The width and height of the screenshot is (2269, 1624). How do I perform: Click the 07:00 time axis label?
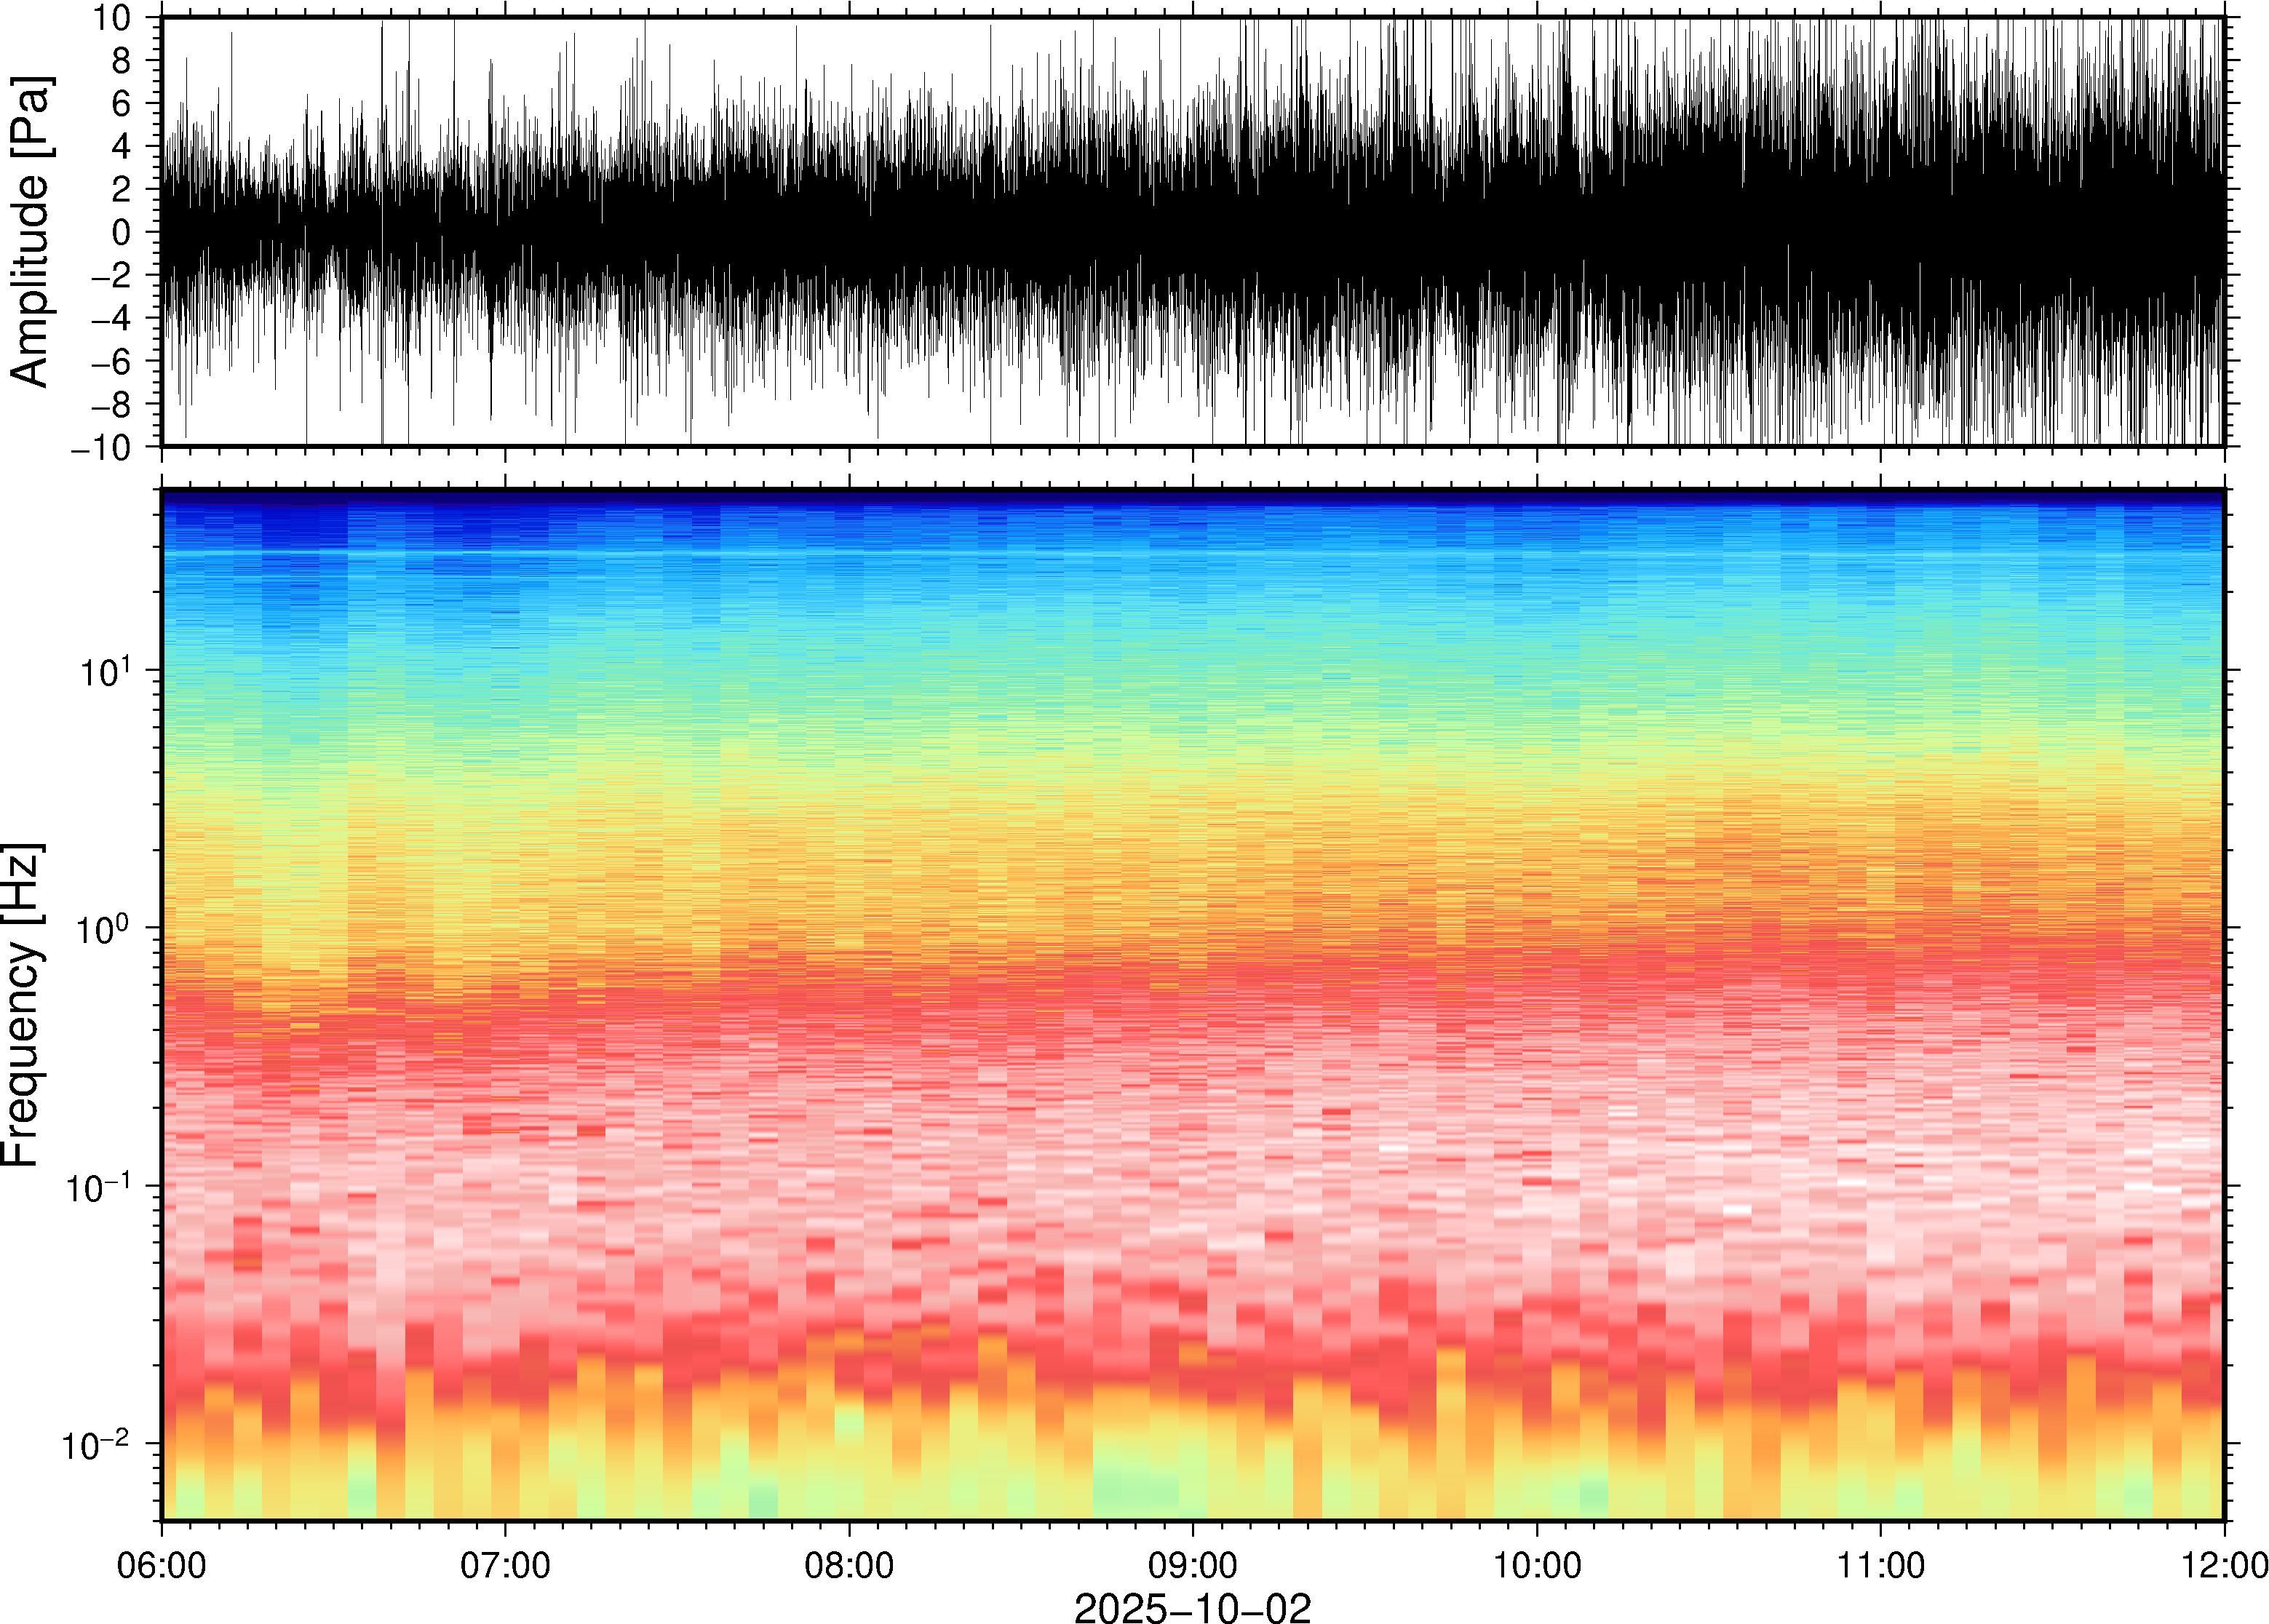(505, 1565)
